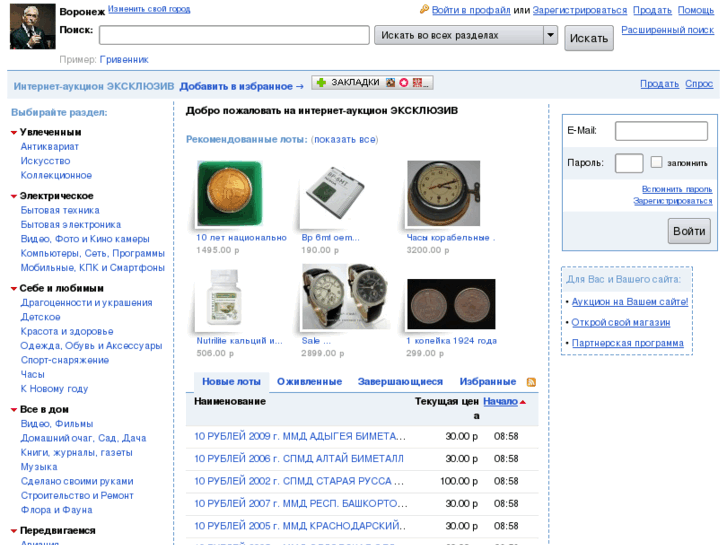Collapse the Электрическое category section
727x545 pixels.
click(14, 196)
